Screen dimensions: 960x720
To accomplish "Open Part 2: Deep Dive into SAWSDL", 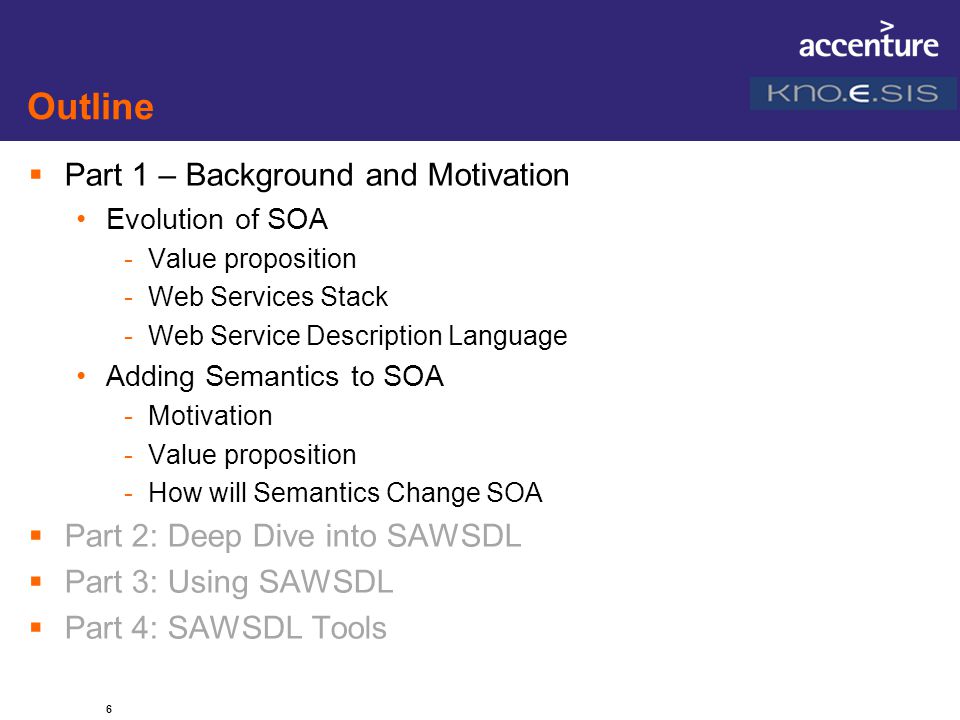I will 293,536.
